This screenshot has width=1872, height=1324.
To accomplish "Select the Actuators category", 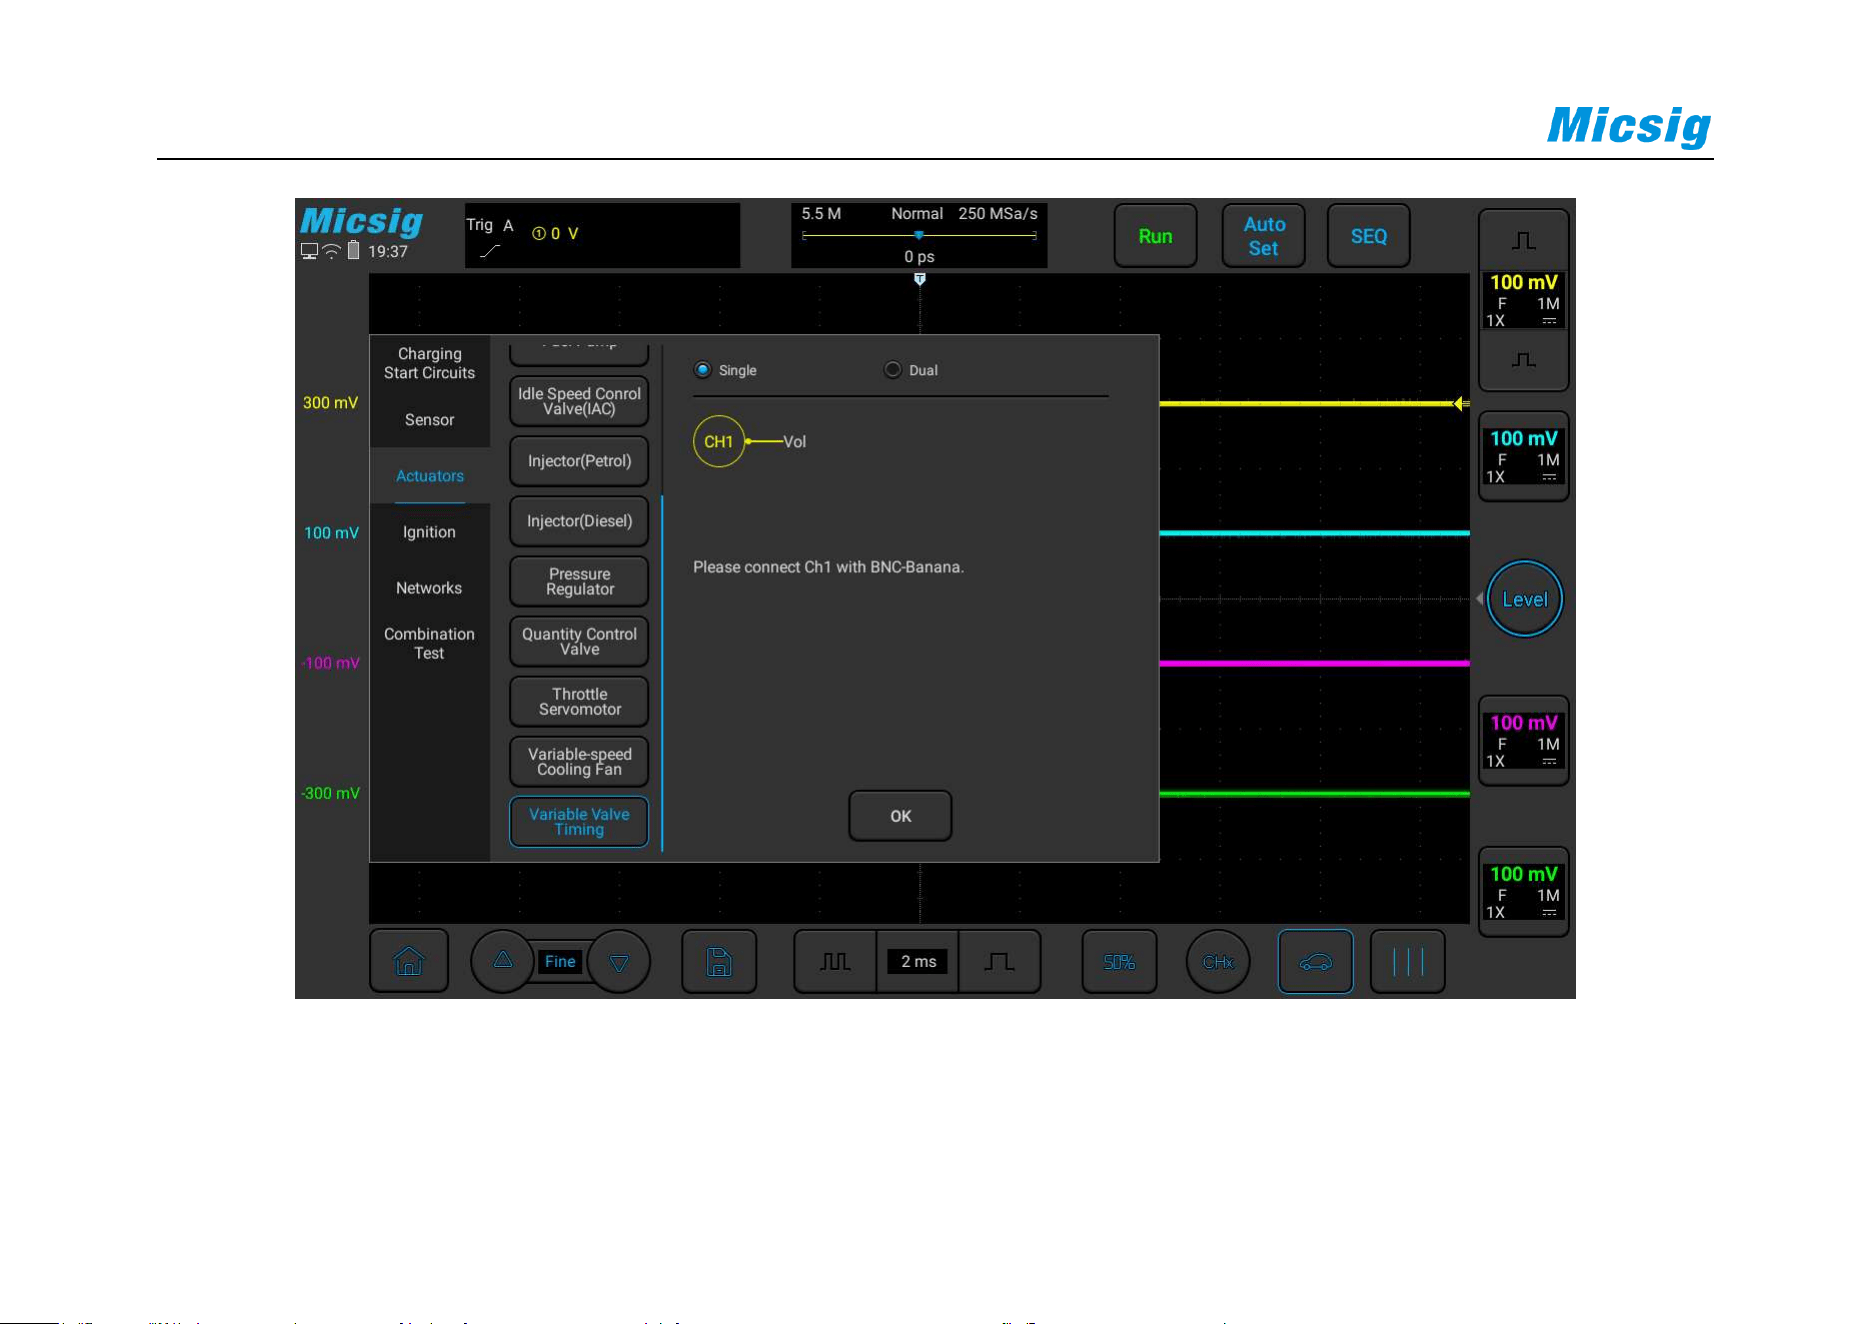I will click(x=429, y=476).
